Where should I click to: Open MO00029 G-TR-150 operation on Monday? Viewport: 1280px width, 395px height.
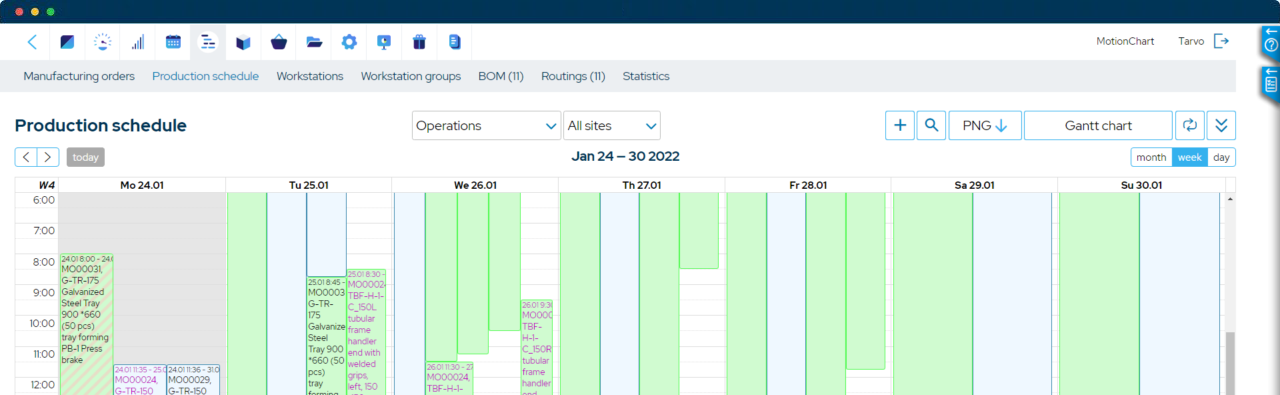click(193, 379)
